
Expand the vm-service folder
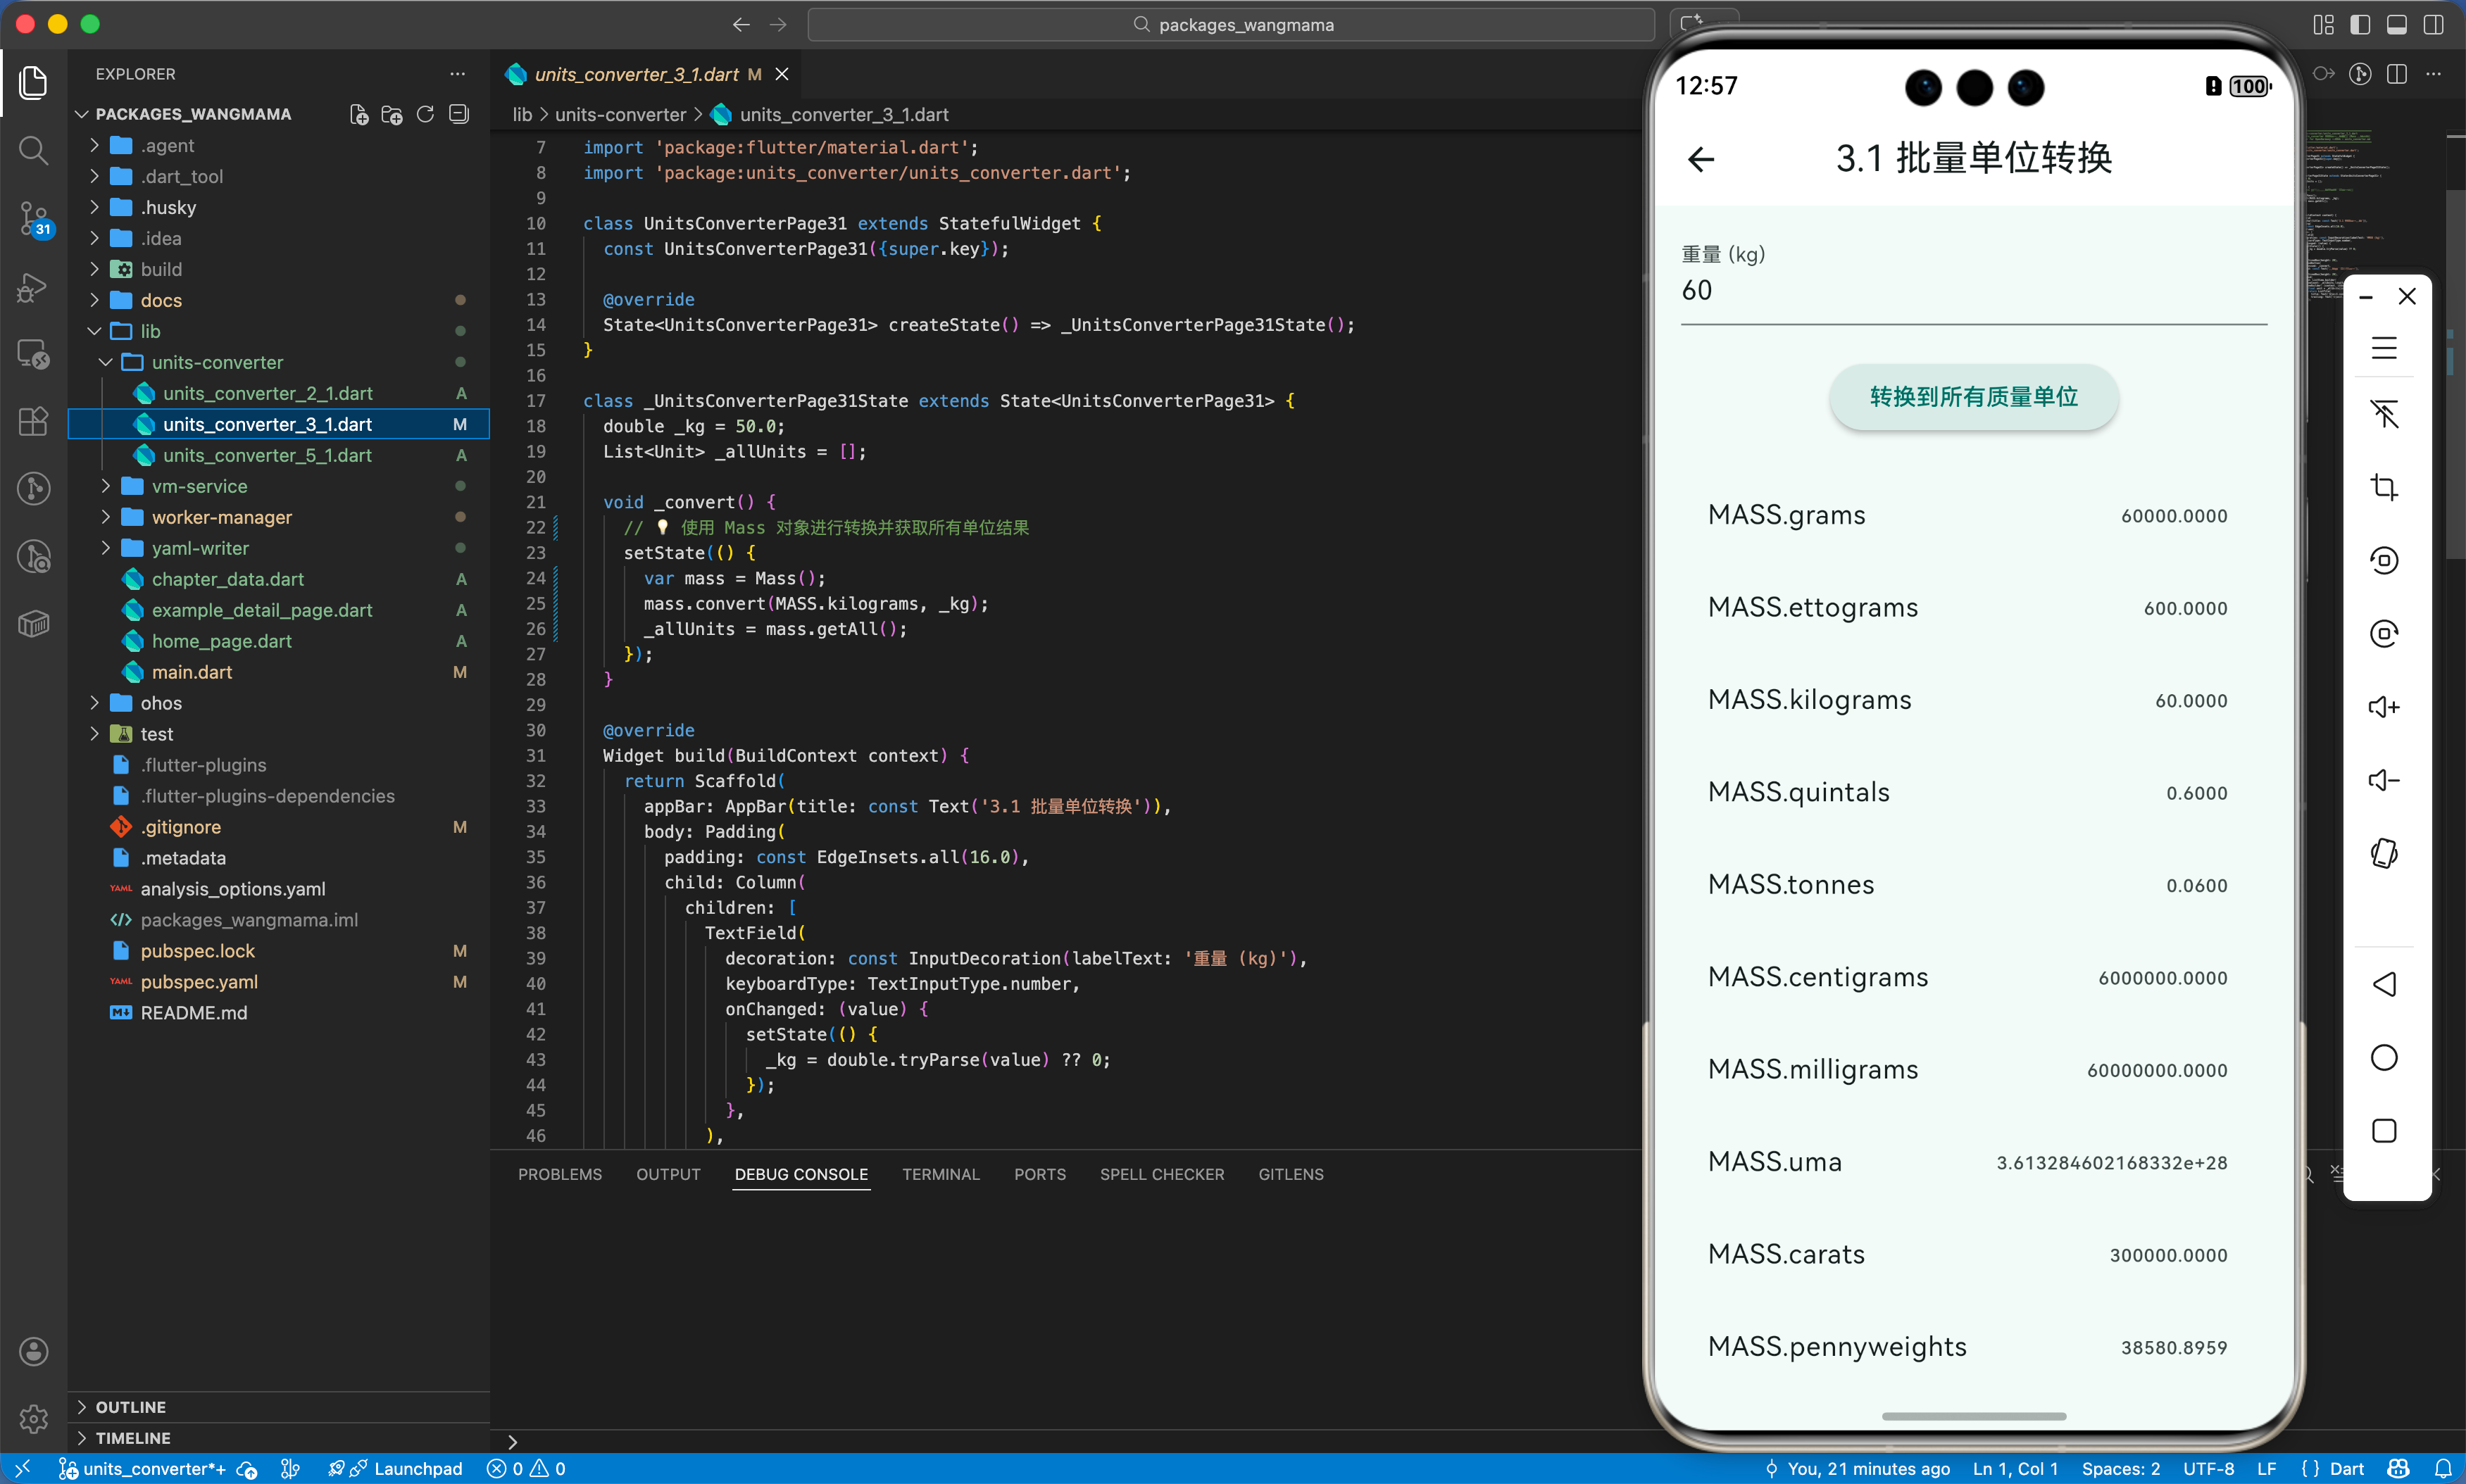pos(199,486)
